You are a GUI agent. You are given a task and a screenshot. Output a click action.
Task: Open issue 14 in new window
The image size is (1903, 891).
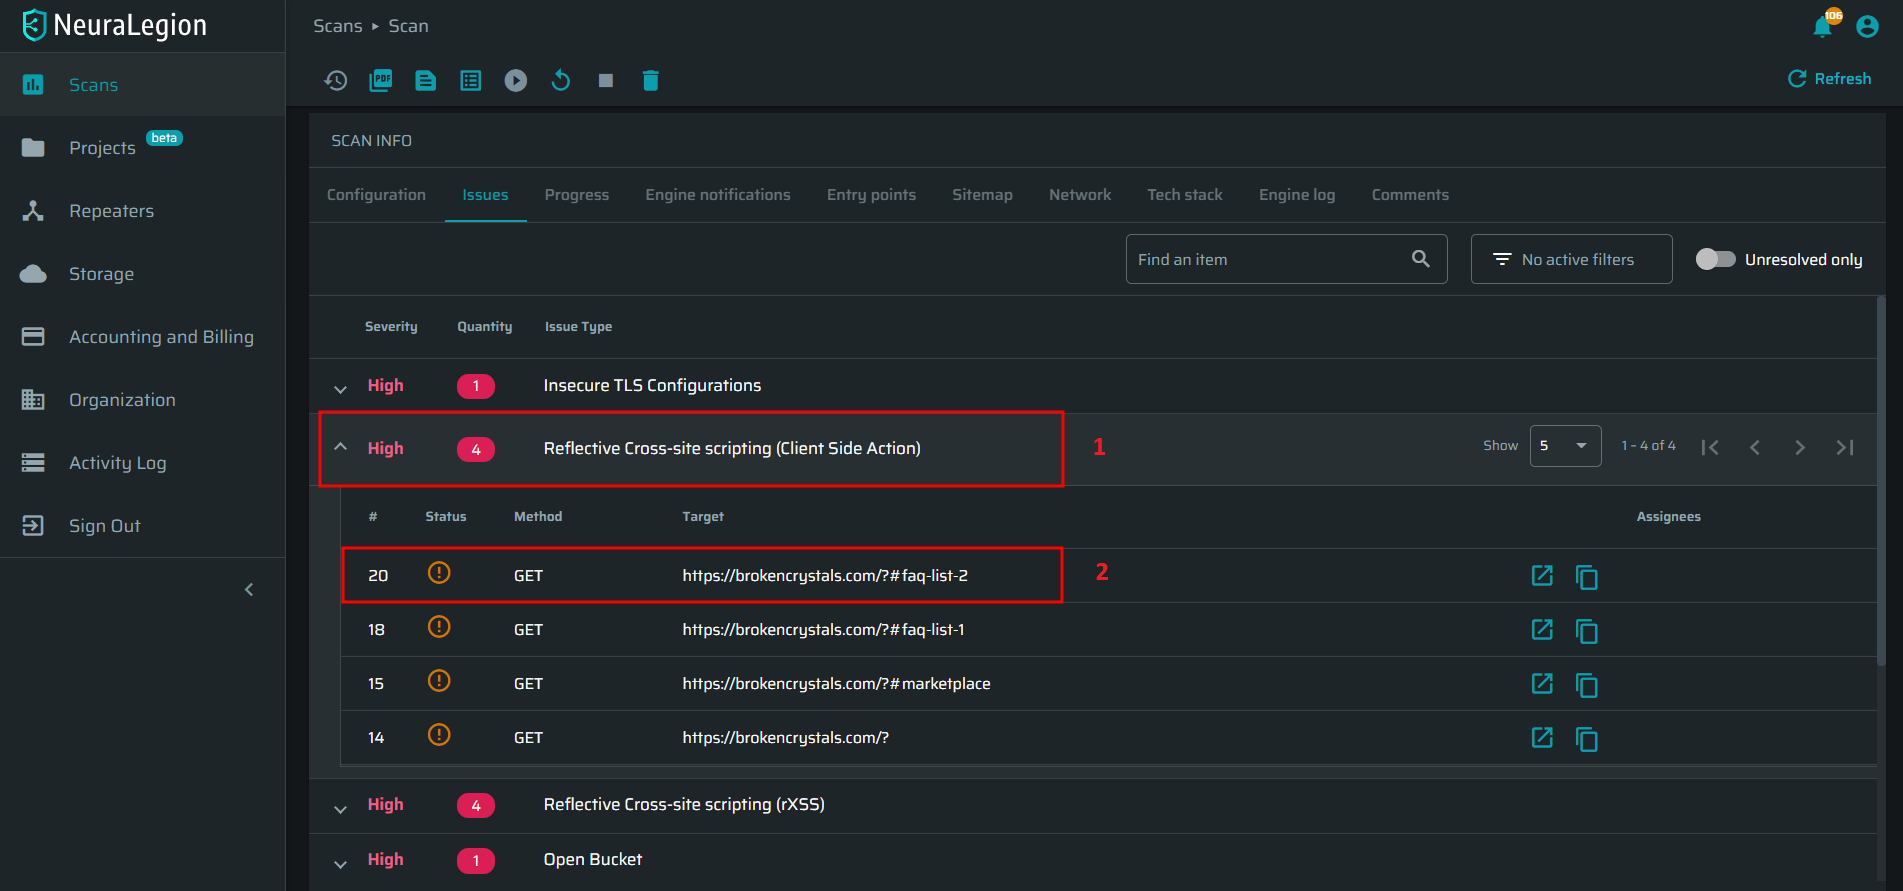[x=1542, y=737]
